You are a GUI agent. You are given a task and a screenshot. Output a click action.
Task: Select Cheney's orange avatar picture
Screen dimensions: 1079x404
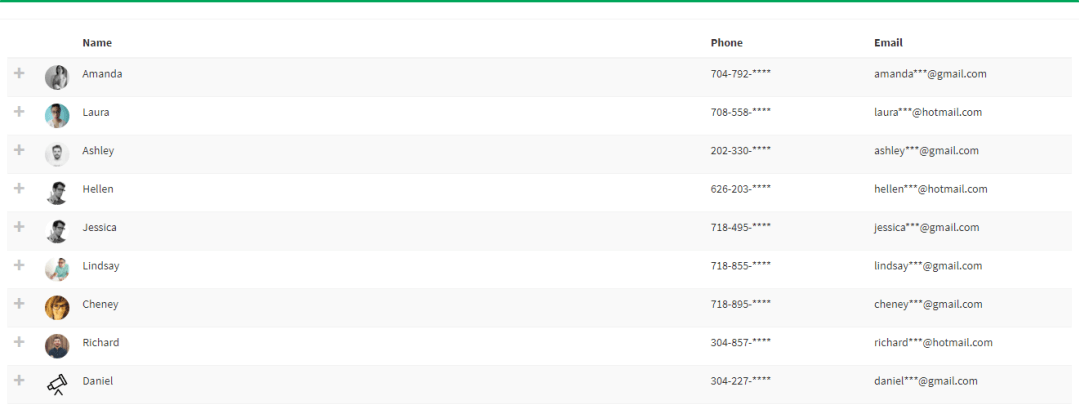pos(57,308)
